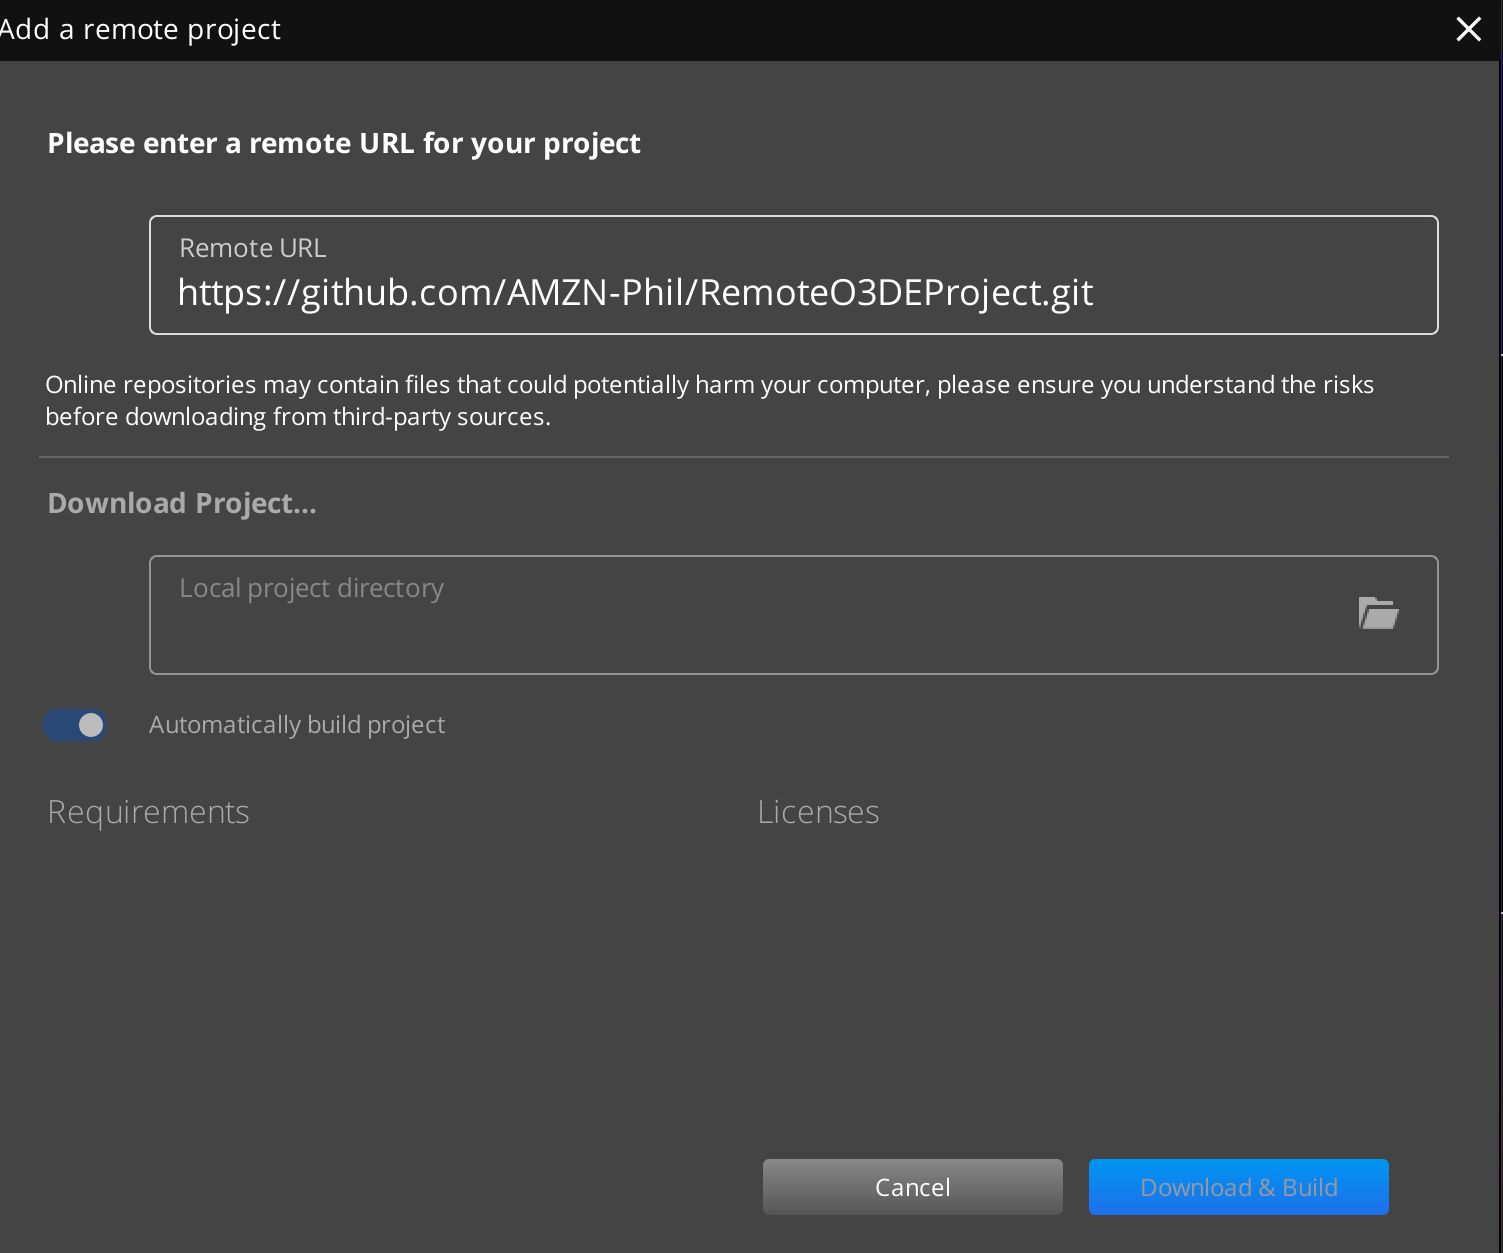Click the Download & Build button
Screen dimensions: 1503x1253
click(x=1238, y=1187)
